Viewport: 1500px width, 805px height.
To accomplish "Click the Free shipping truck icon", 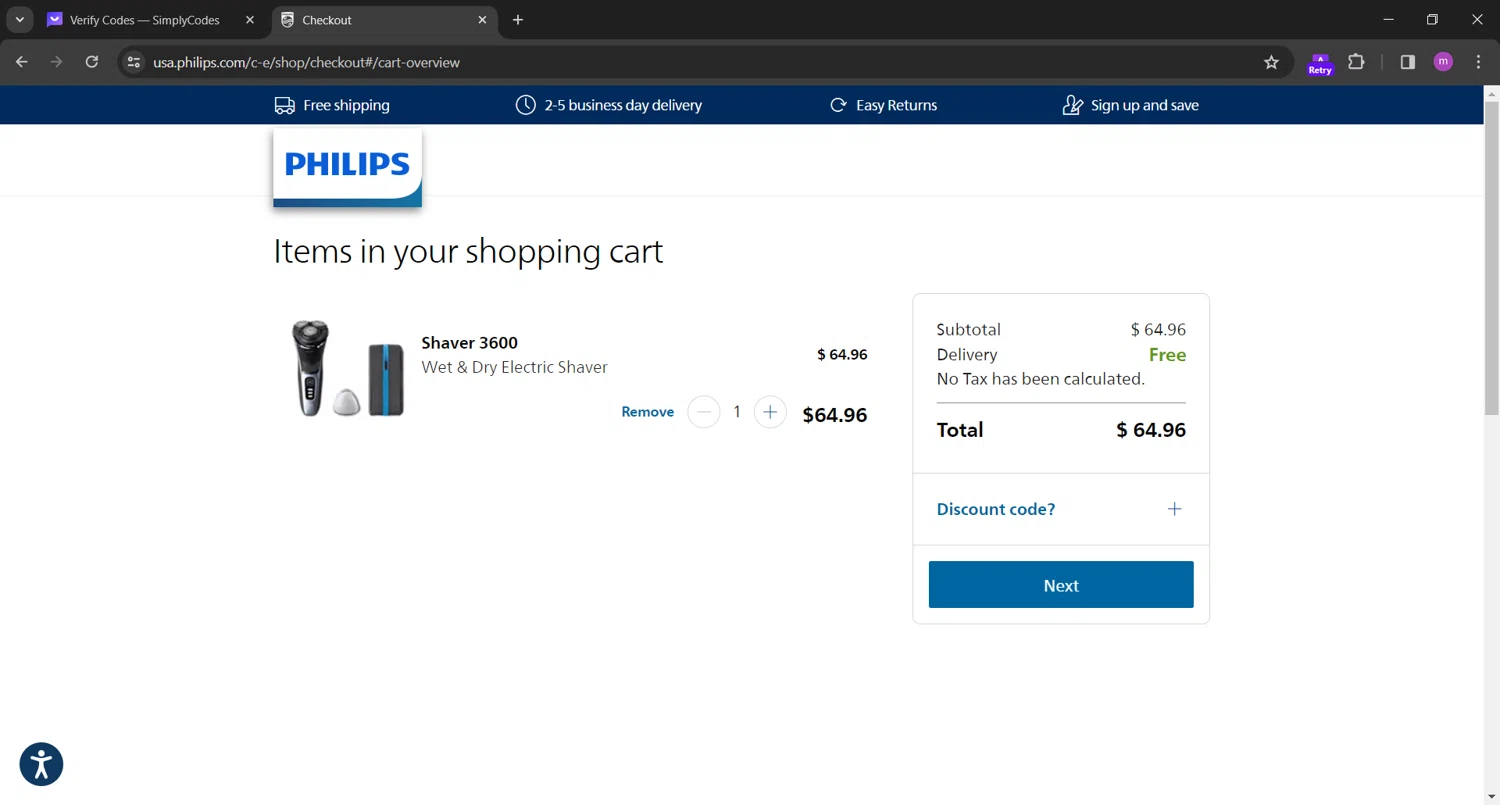I will 285,105.
